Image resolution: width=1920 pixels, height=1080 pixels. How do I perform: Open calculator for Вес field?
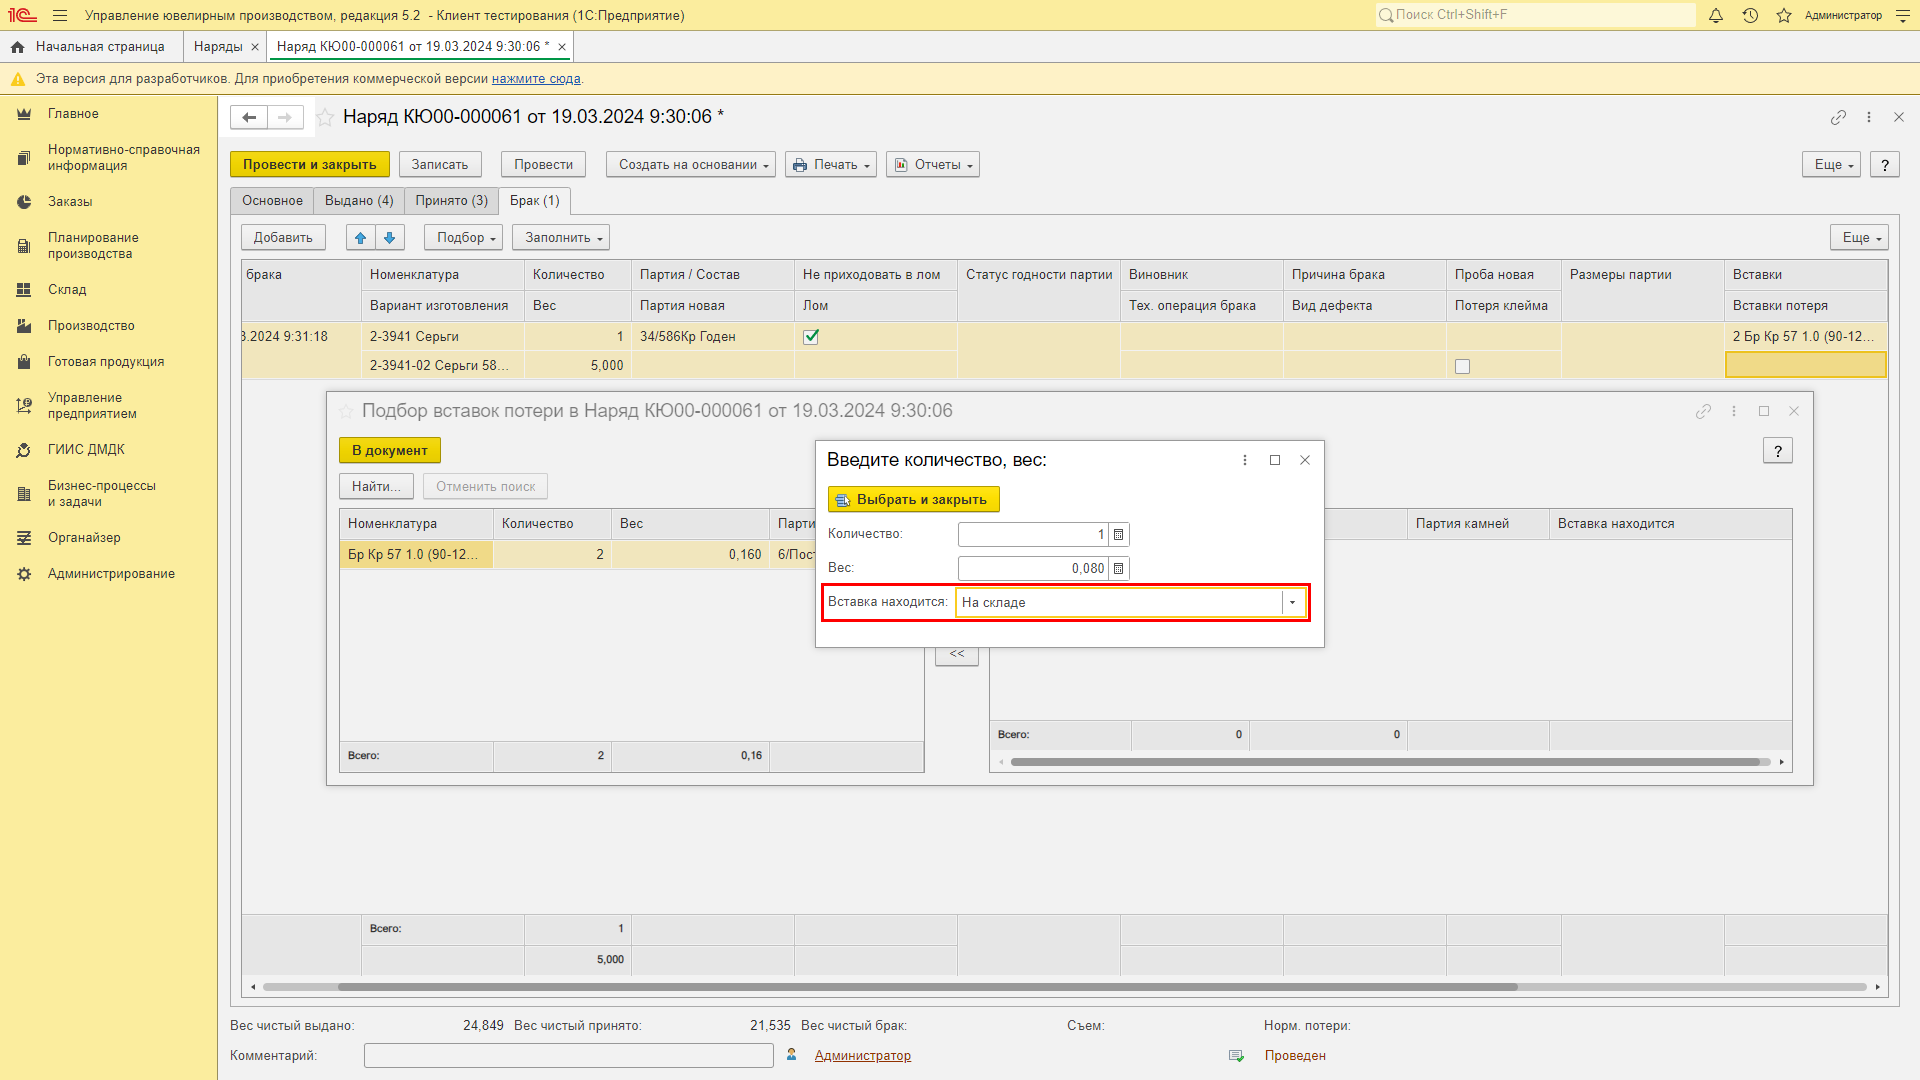(x=1119, y=568)
